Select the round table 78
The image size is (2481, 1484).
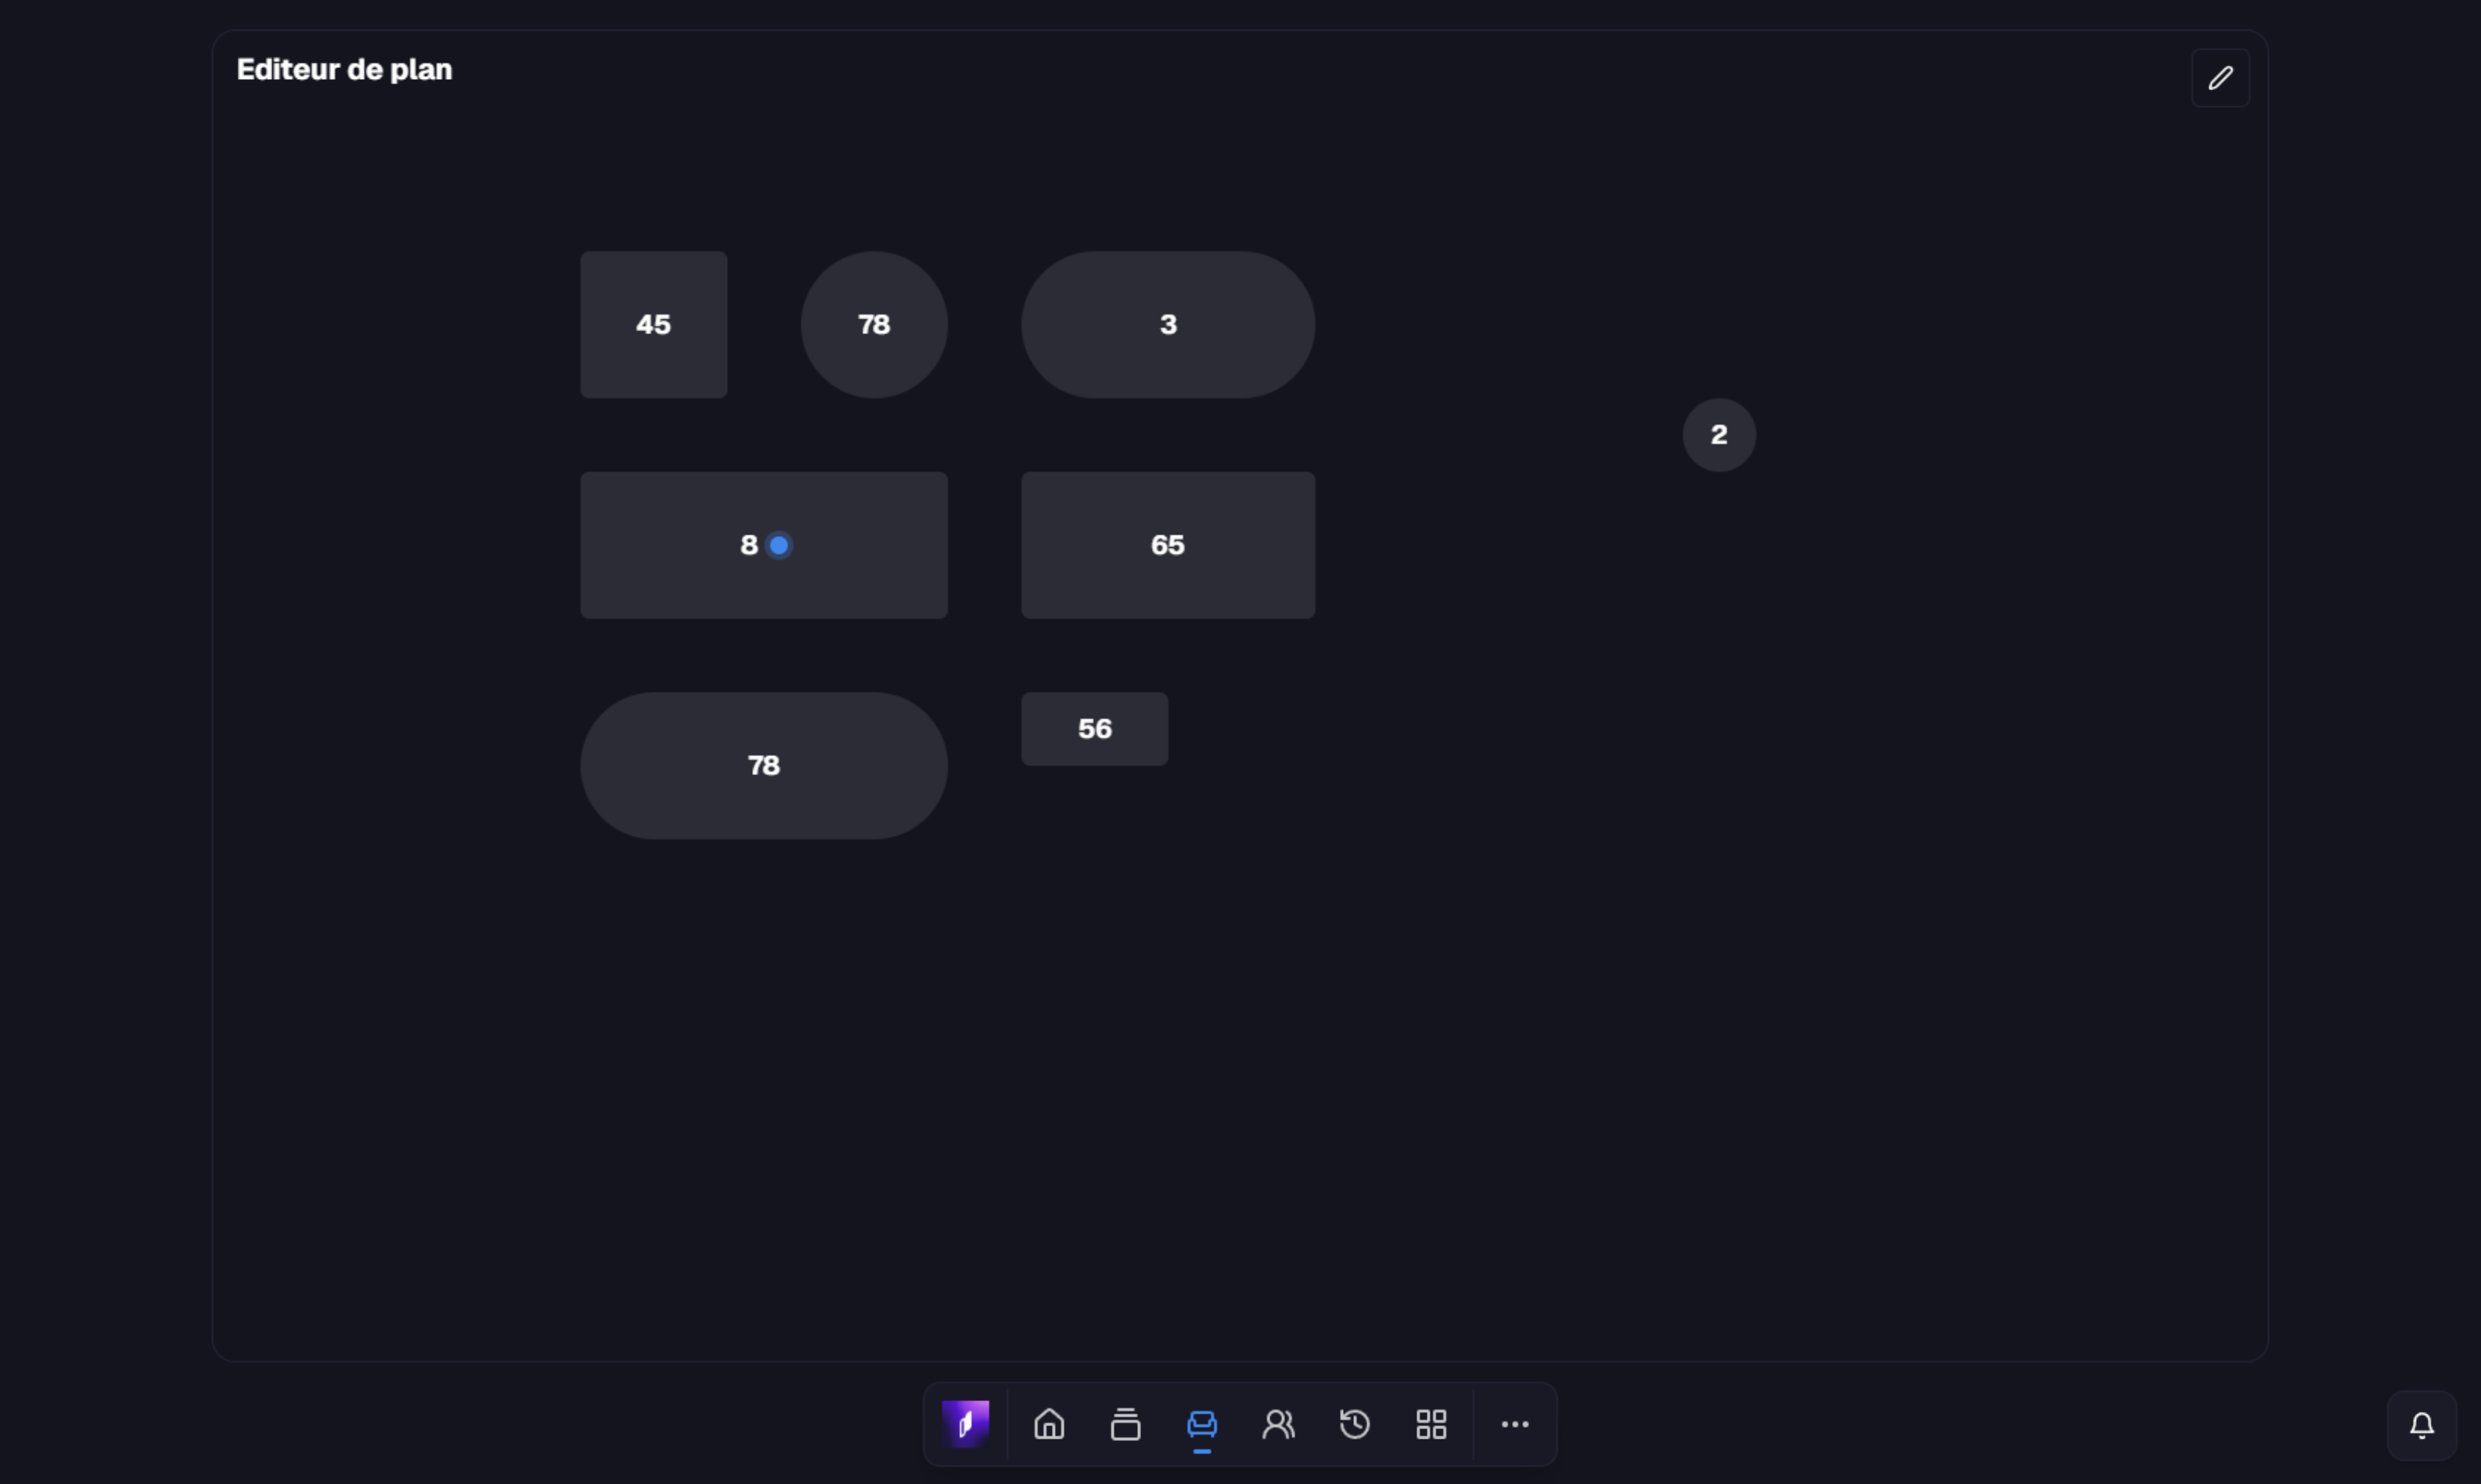[x=874, y=325]
